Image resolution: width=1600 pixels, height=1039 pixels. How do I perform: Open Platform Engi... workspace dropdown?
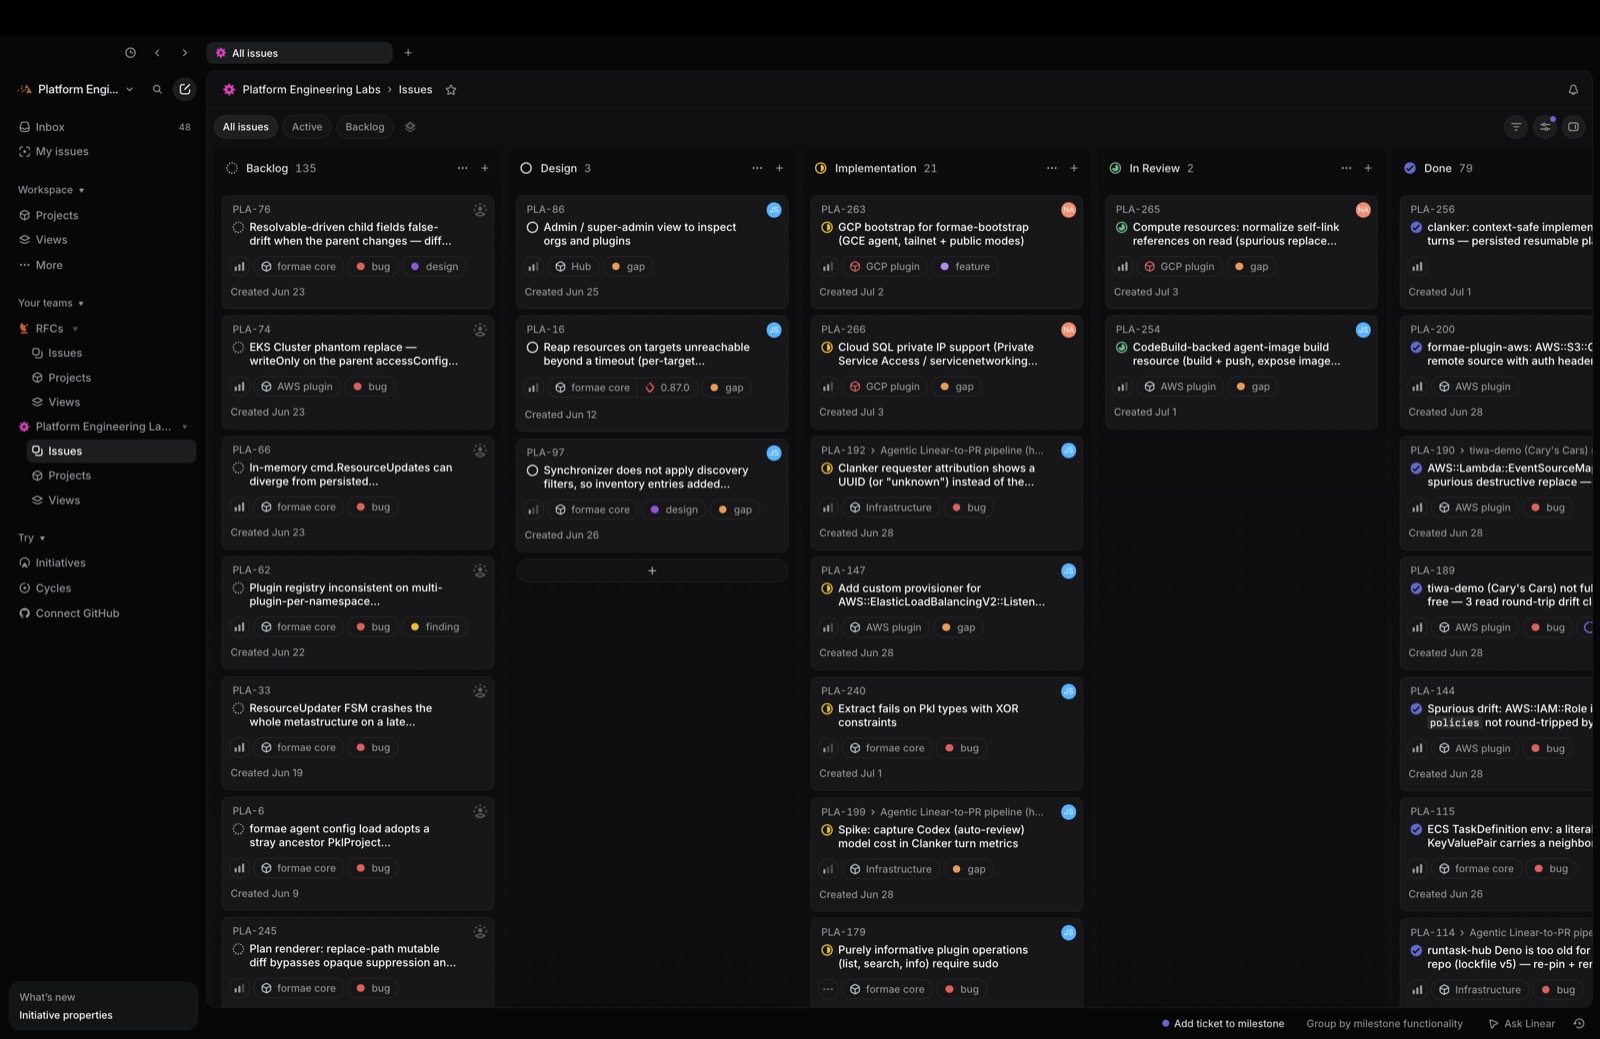[x=76, y=89]
